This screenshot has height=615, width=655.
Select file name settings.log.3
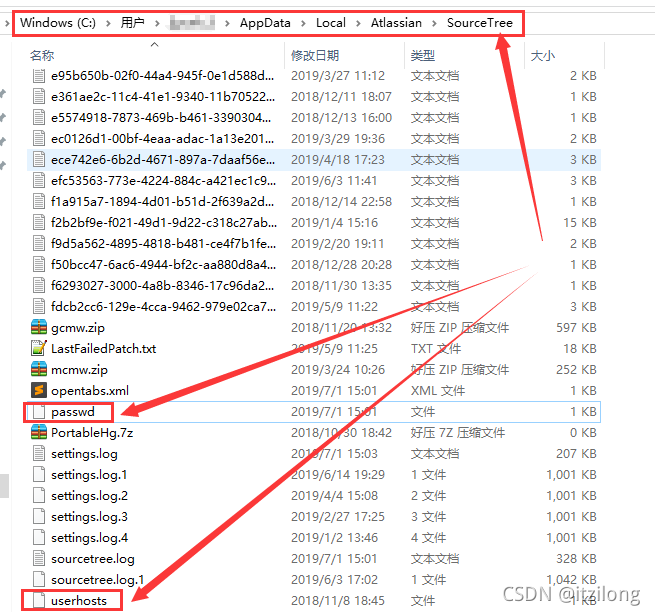[x=89, y=517]
